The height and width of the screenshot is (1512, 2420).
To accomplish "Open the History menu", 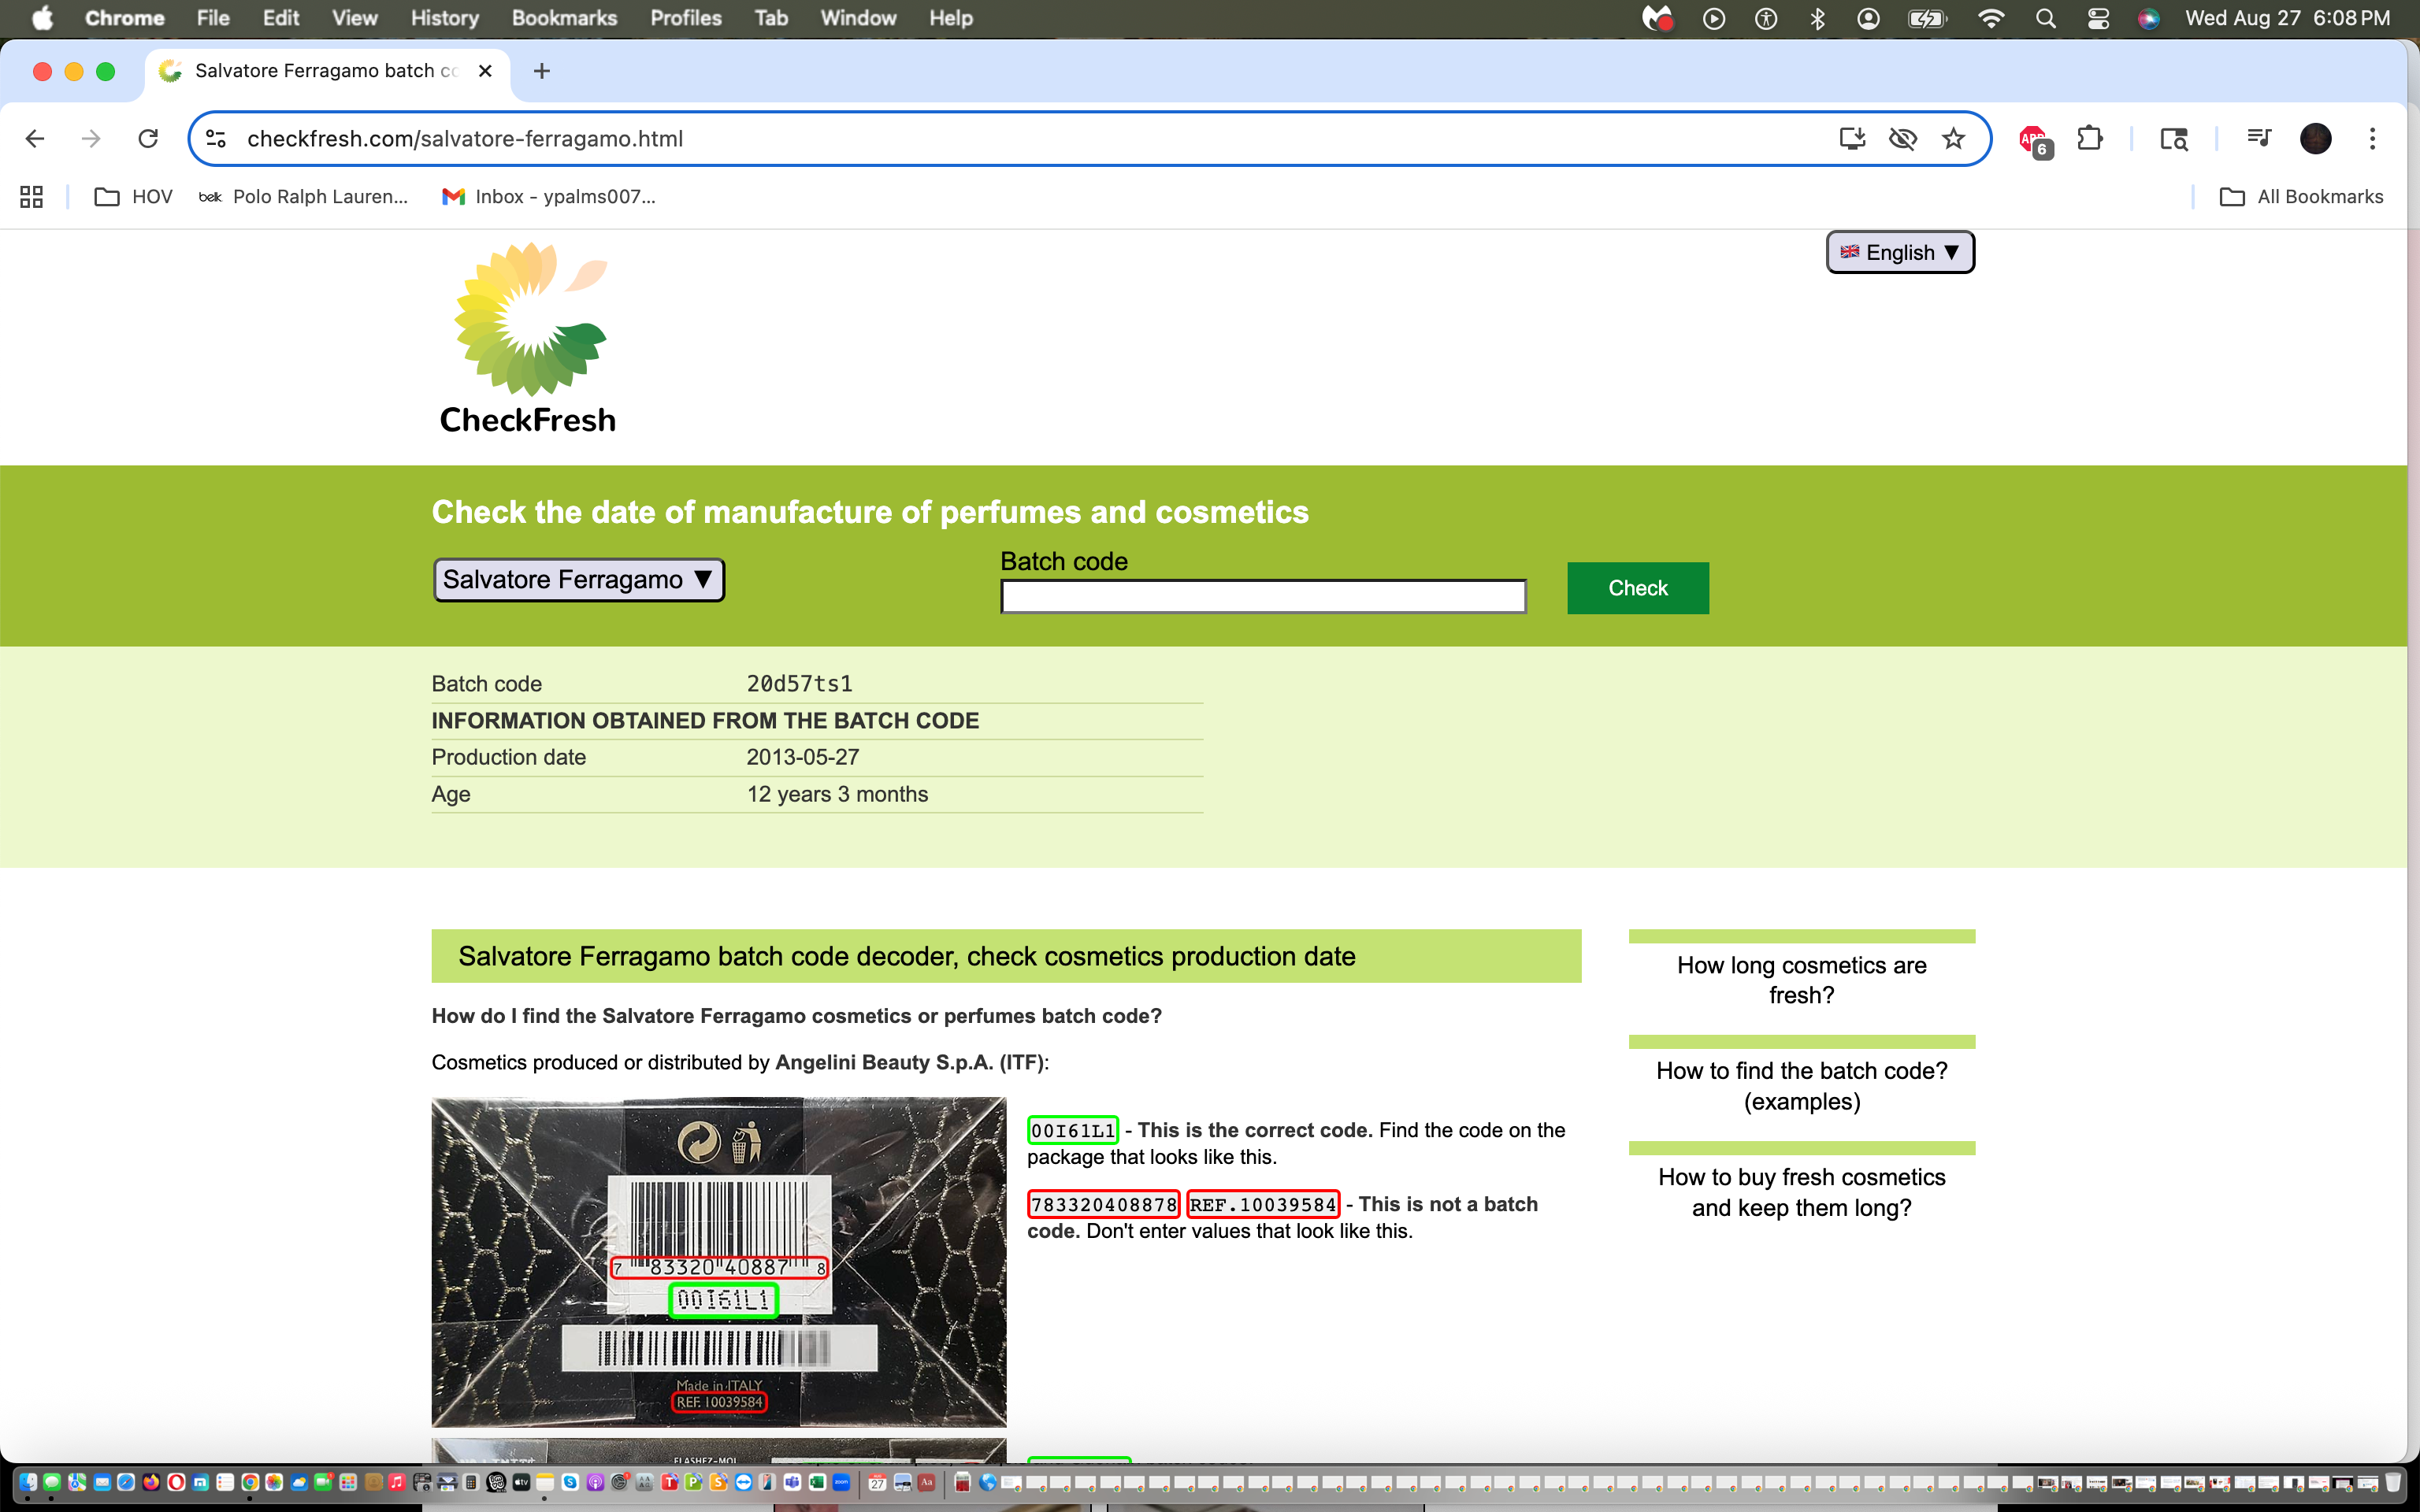I will pyautogui.click(x=444, y=18).
